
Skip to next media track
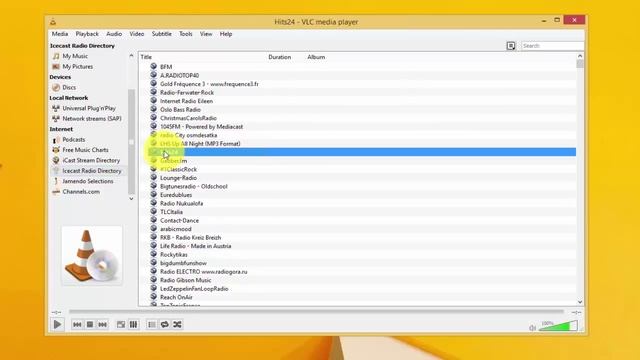102,324
